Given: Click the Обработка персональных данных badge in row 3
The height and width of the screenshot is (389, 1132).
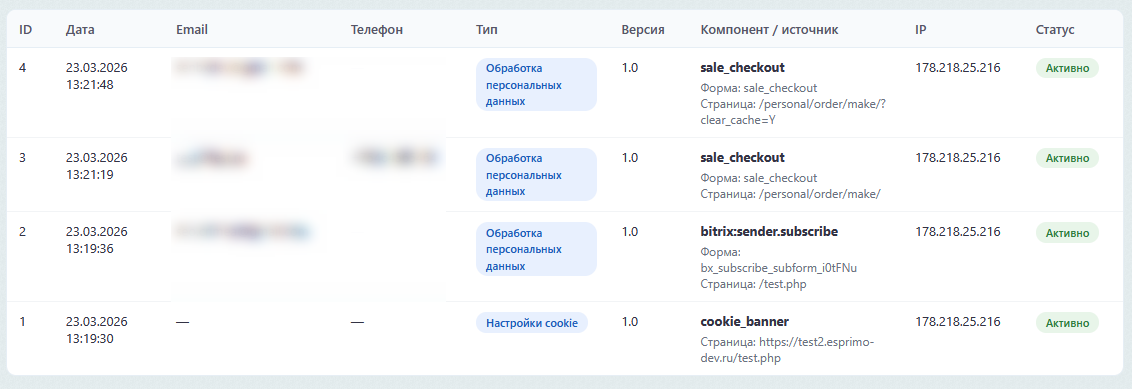Looking at the screenshot, I should coord(536,174).
